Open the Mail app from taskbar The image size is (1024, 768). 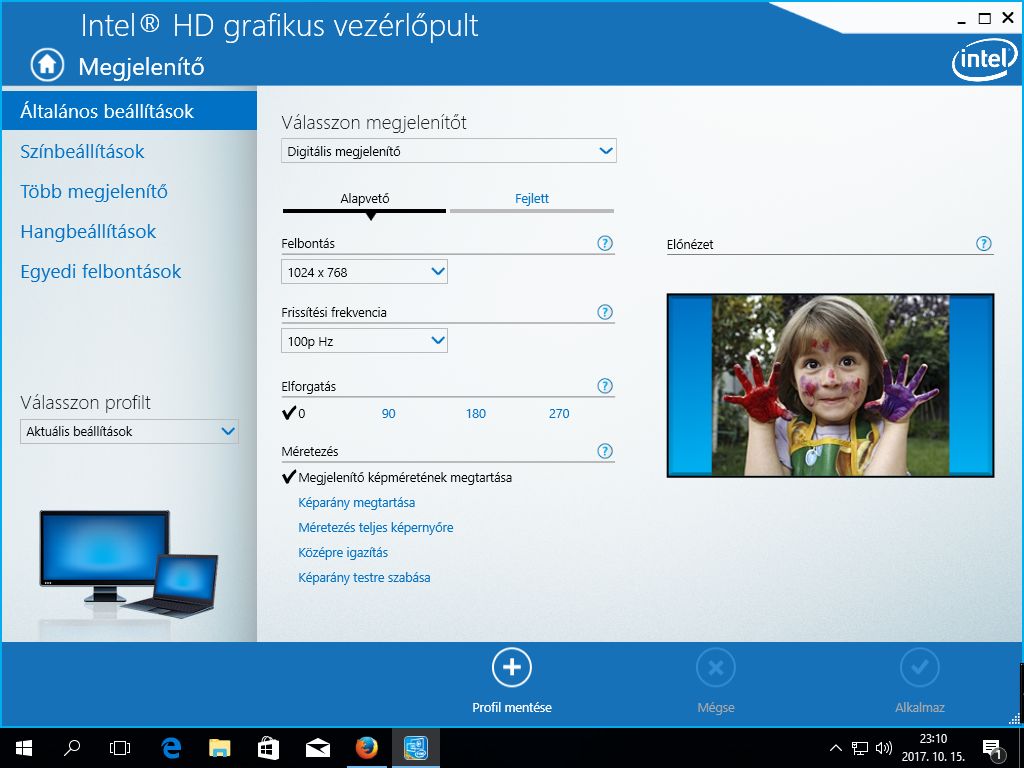click(x=317, y=748)
